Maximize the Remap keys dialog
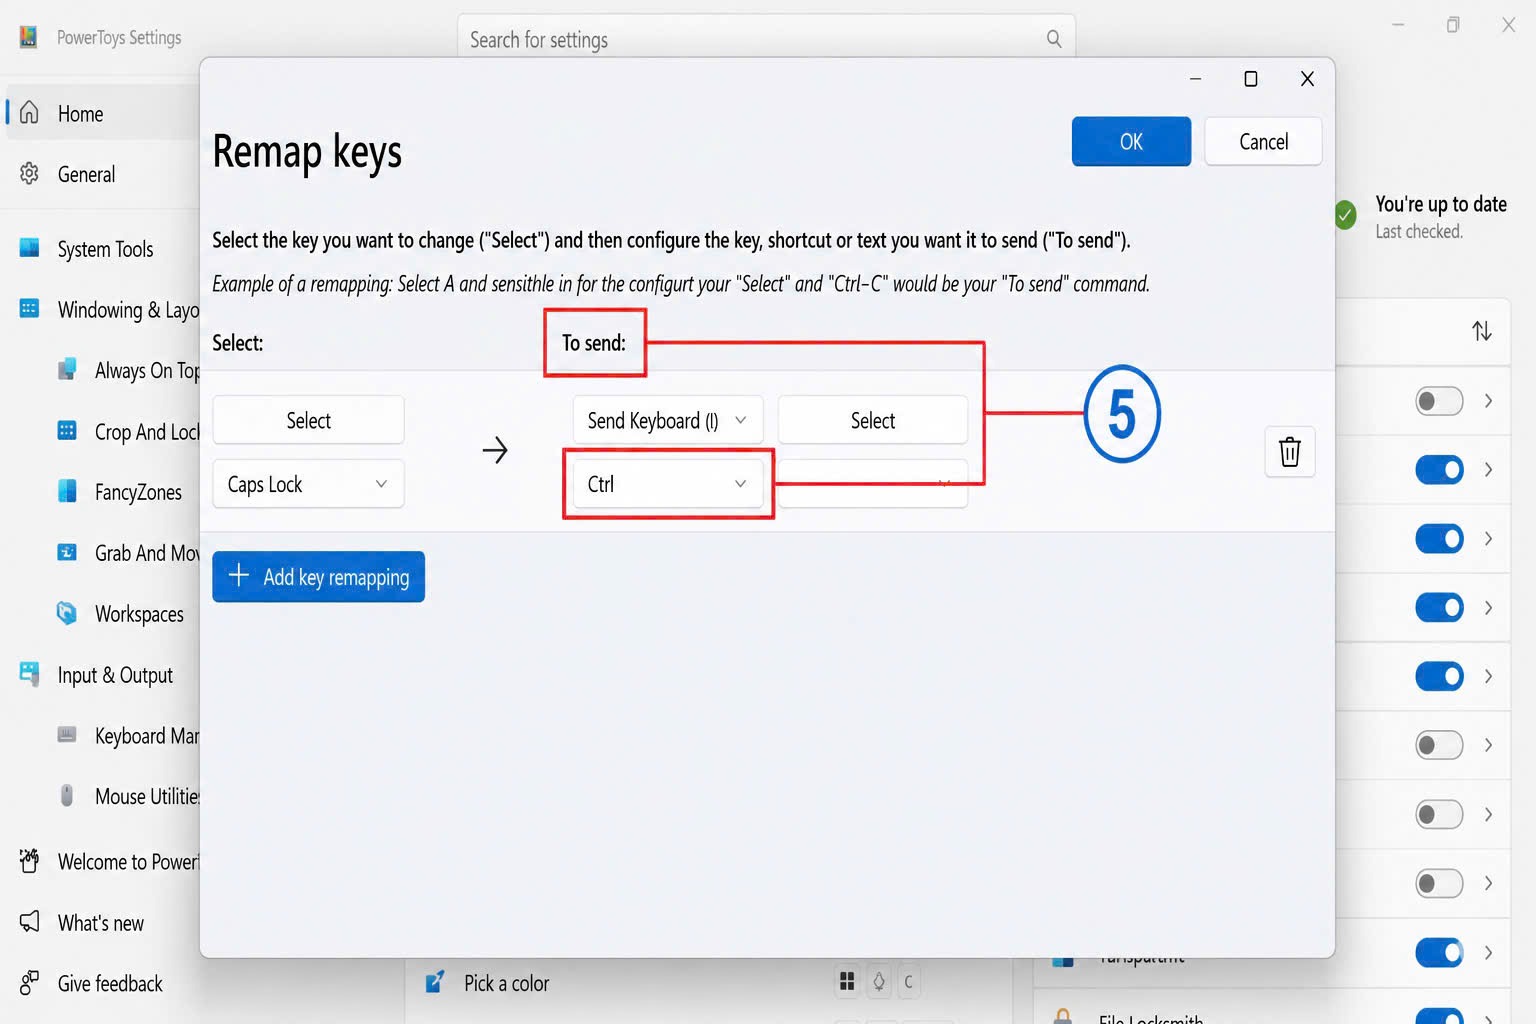Image resolution: width=1536 pixels, height=1024 pixels. coord(1250,79)
